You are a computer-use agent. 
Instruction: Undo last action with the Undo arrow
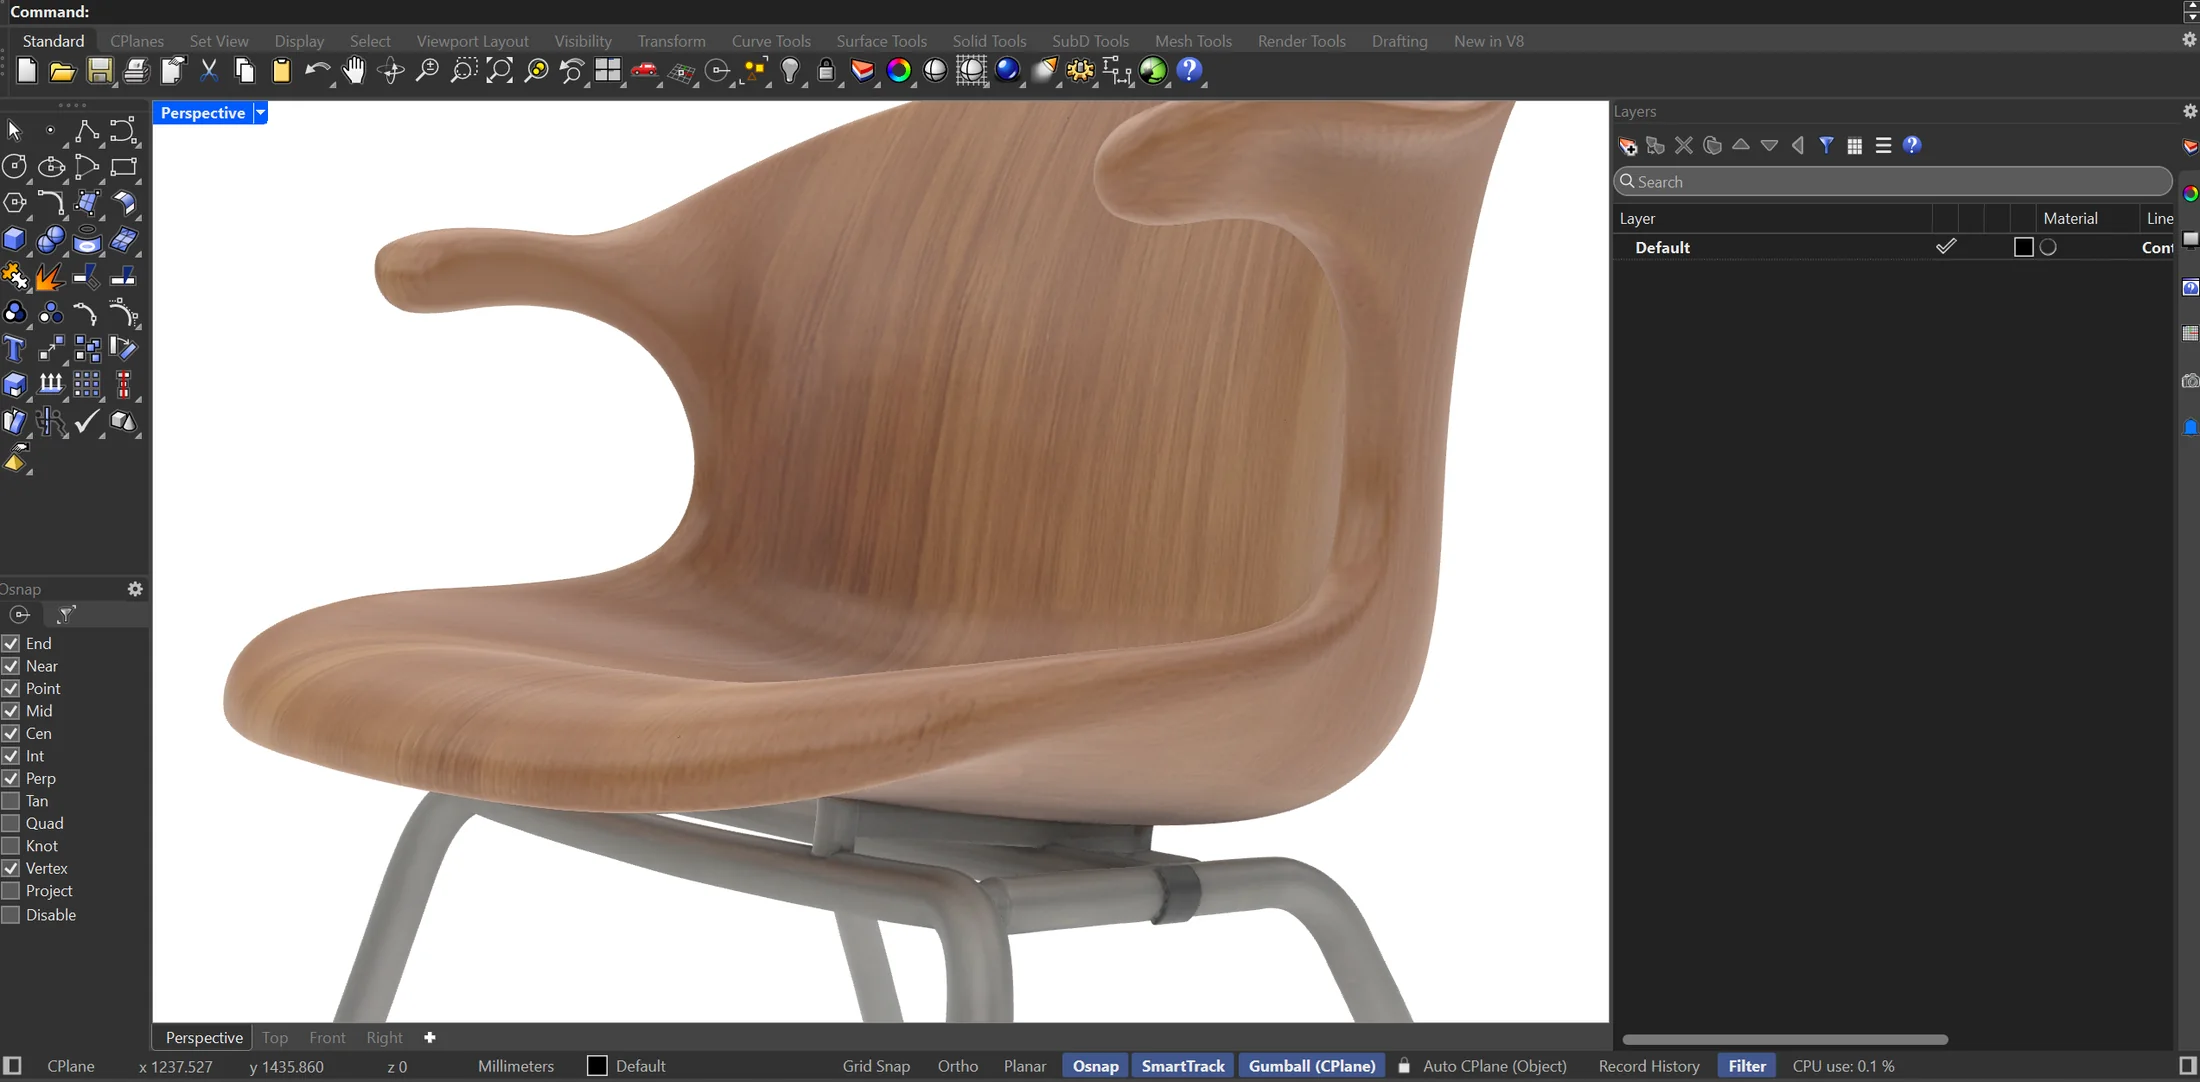pyautogui.click(x=317, y=71)
